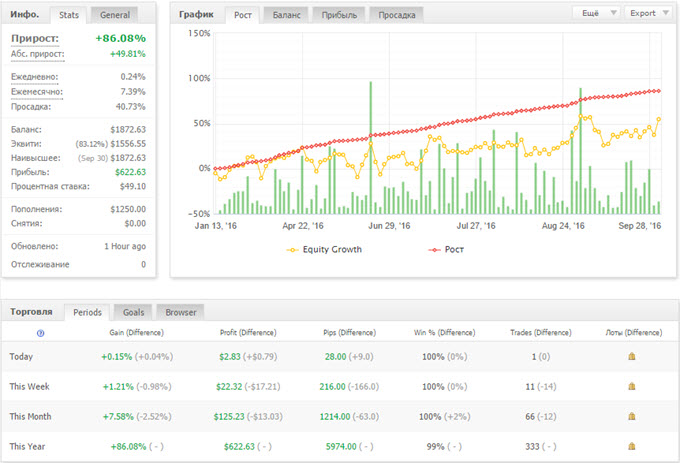680x463 pixels.
Task: Click the Sep 28, '16 axis label
Action: 640,226
